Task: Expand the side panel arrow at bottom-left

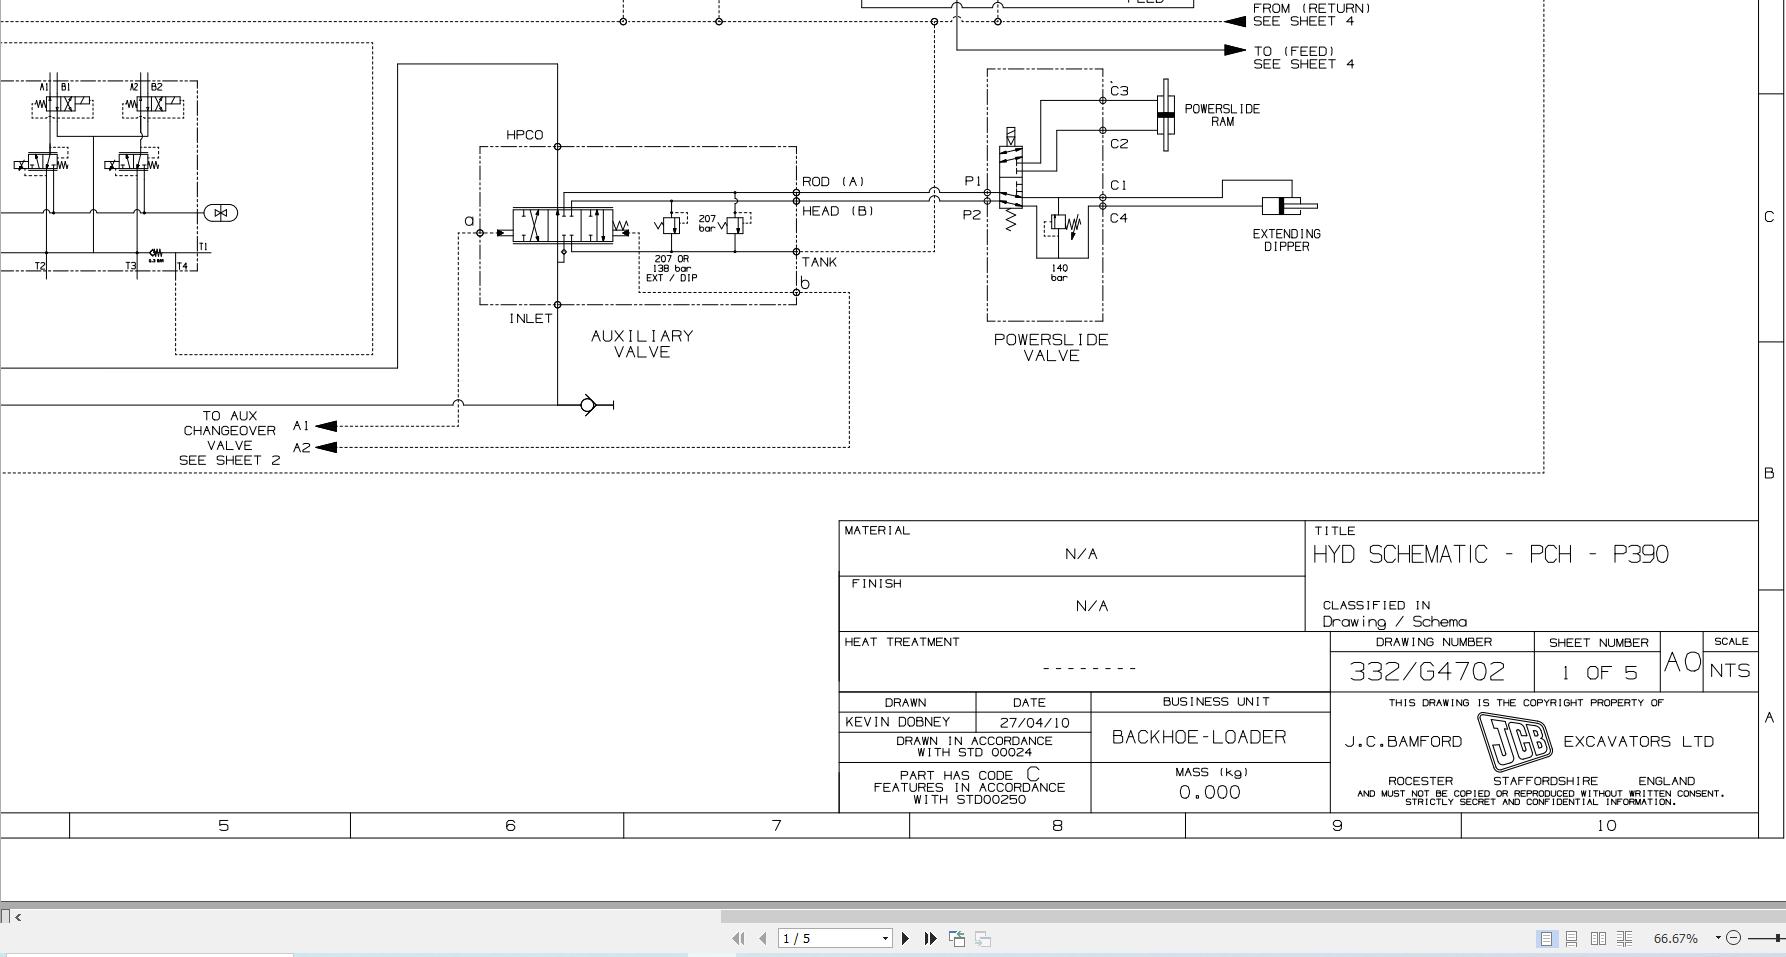Action: point(18,916)
